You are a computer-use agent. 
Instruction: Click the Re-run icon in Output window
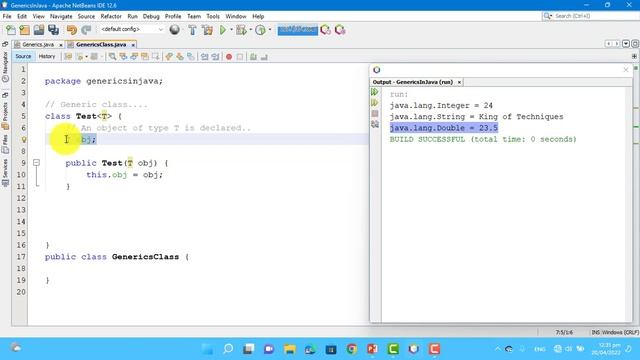375,92
